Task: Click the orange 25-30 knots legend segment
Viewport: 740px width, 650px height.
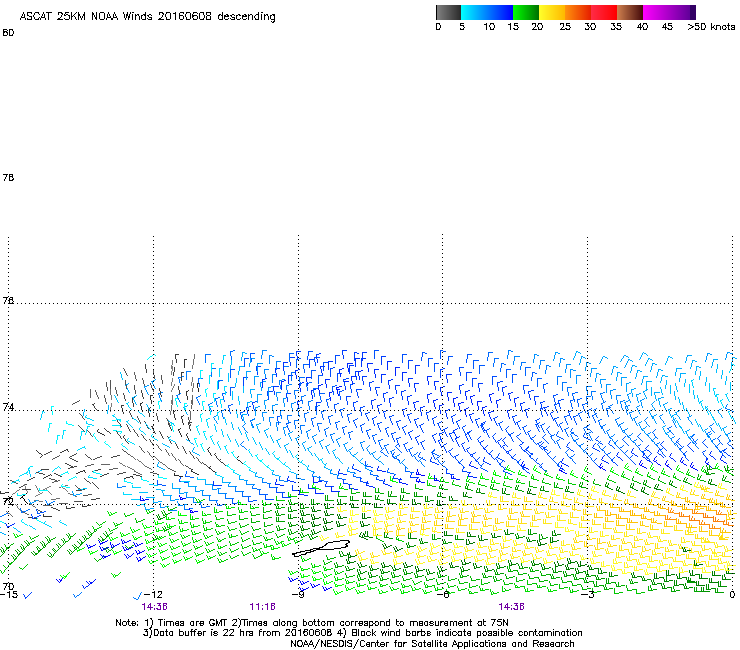Action: (x=578, y=12)
